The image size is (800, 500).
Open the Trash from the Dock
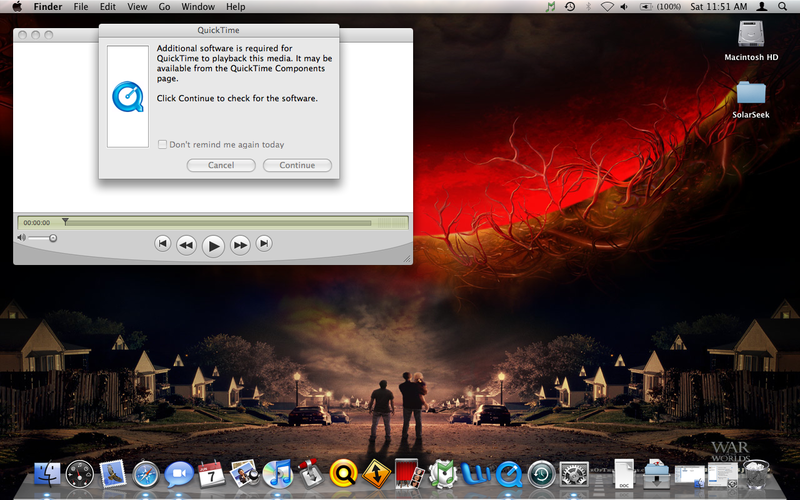pyautogui.click(x=757, y=474)
